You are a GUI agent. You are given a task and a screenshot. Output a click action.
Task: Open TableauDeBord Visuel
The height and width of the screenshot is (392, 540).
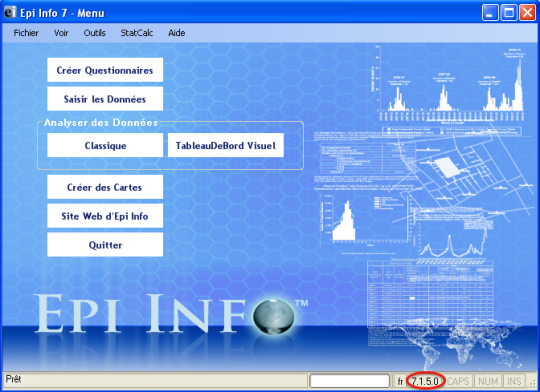point(226,145)
